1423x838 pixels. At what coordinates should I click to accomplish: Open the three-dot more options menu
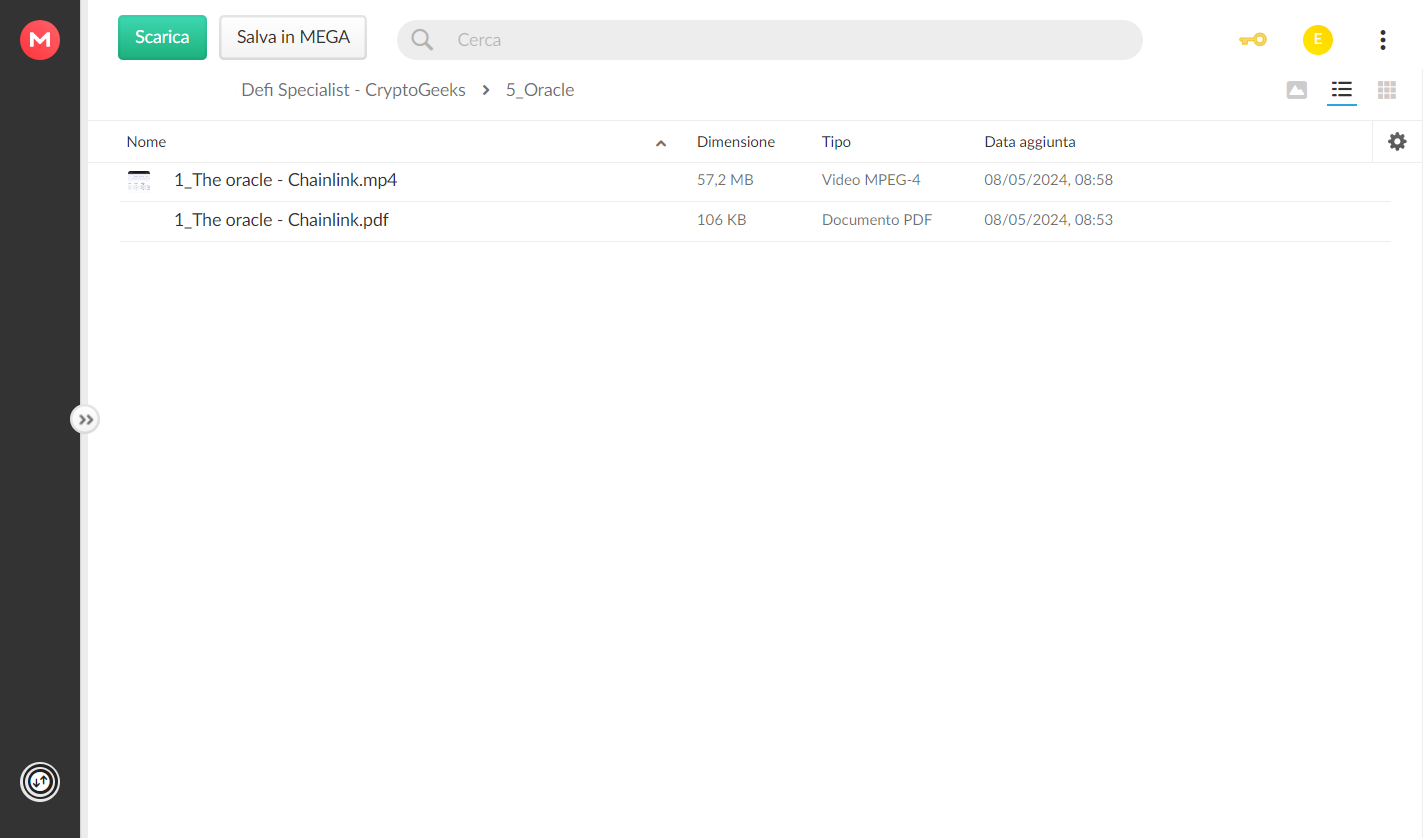(x=1383, y=40)
